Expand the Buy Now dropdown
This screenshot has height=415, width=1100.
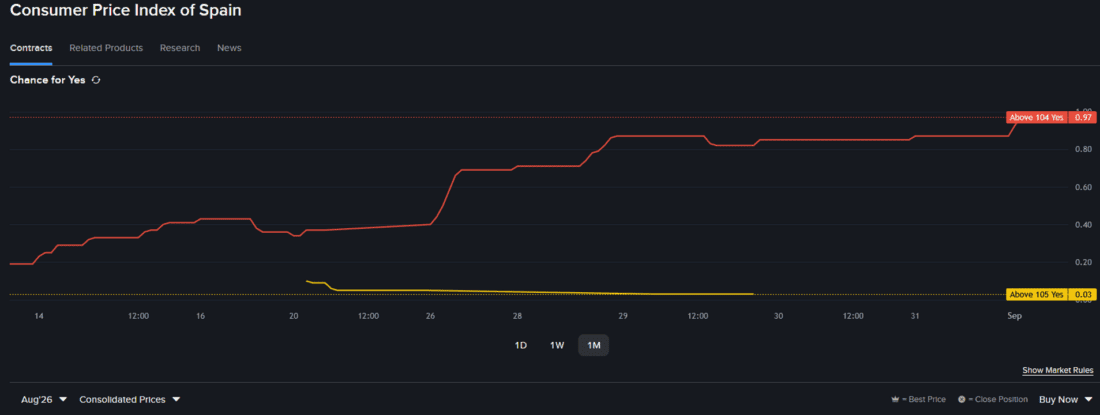coord(1065,400)
